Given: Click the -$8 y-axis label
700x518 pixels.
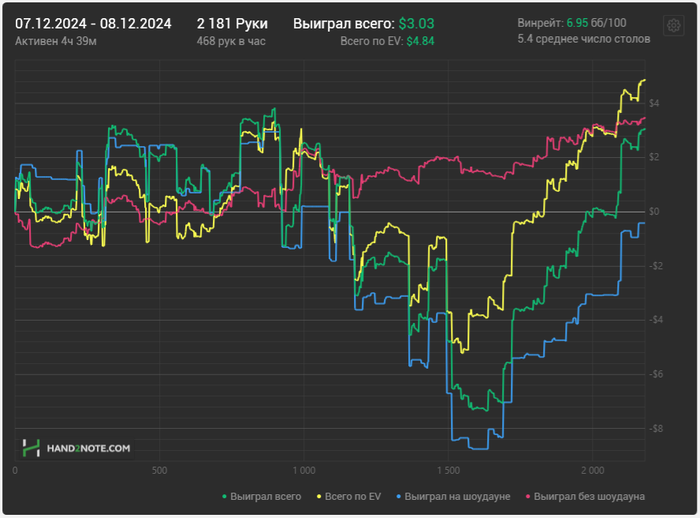Looking at the screenshot, I should 654,429.
